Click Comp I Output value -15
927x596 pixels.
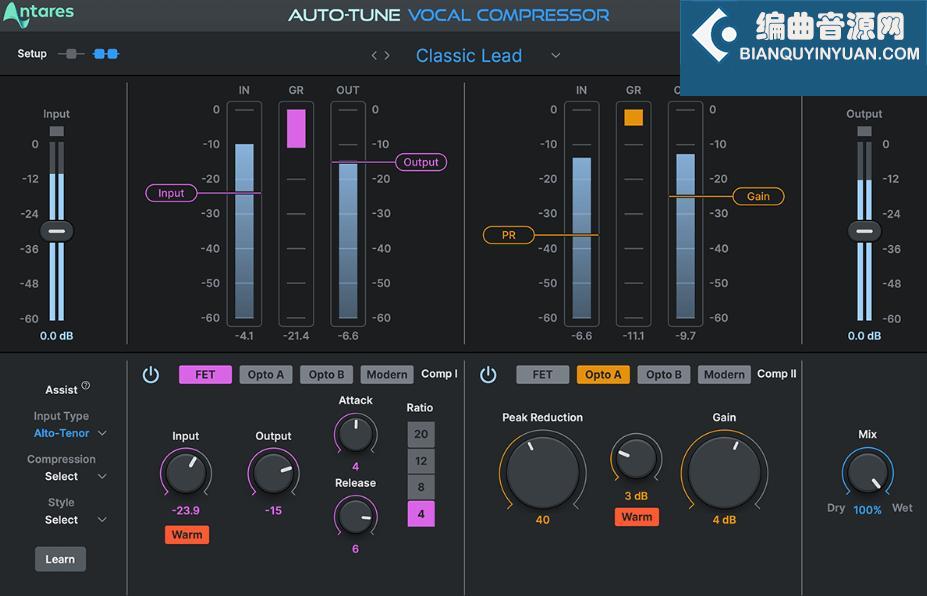(273, 510)
